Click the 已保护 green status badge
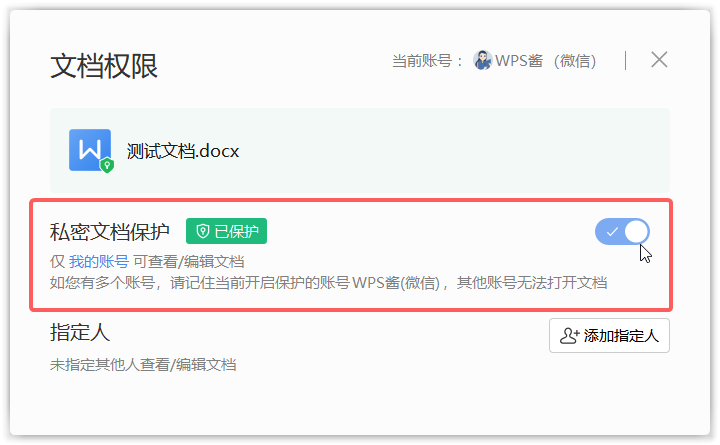This screenshot has width=720, height=445. (x=226, y=231)
